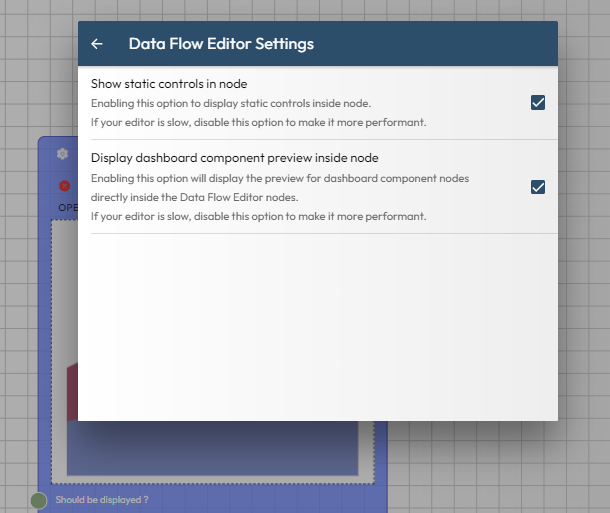Click 'Data Flow Editor Settings' header title
Screen dimensions: 610x513
[x=221, y=44]
